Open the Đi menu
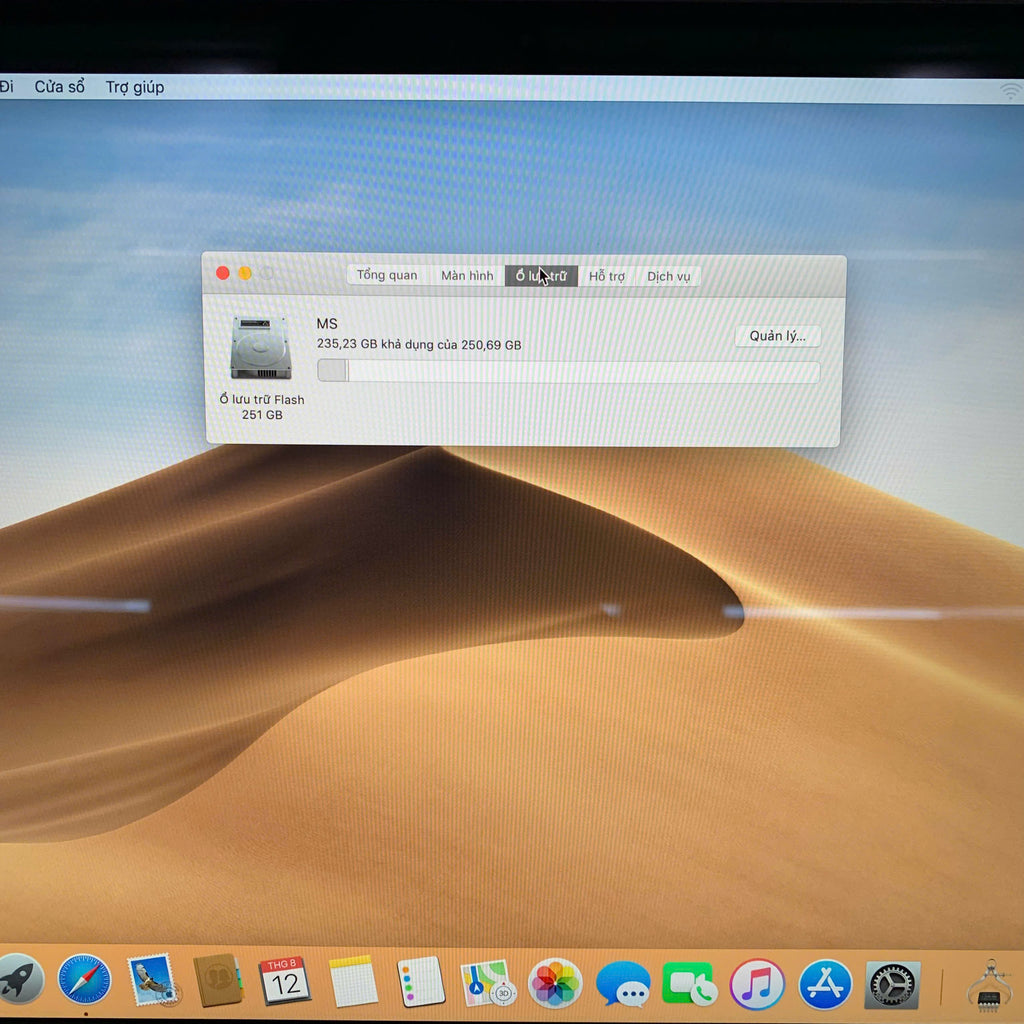The image size is (1024, 1024). click(7, 86)
